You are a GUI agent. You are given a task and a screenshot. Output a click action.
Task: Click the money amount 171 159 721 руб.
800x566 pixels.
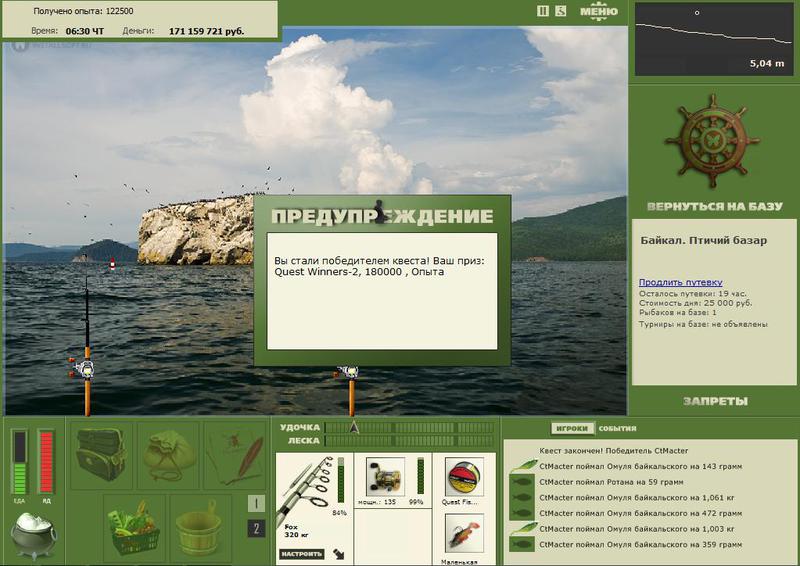(206, 31)
